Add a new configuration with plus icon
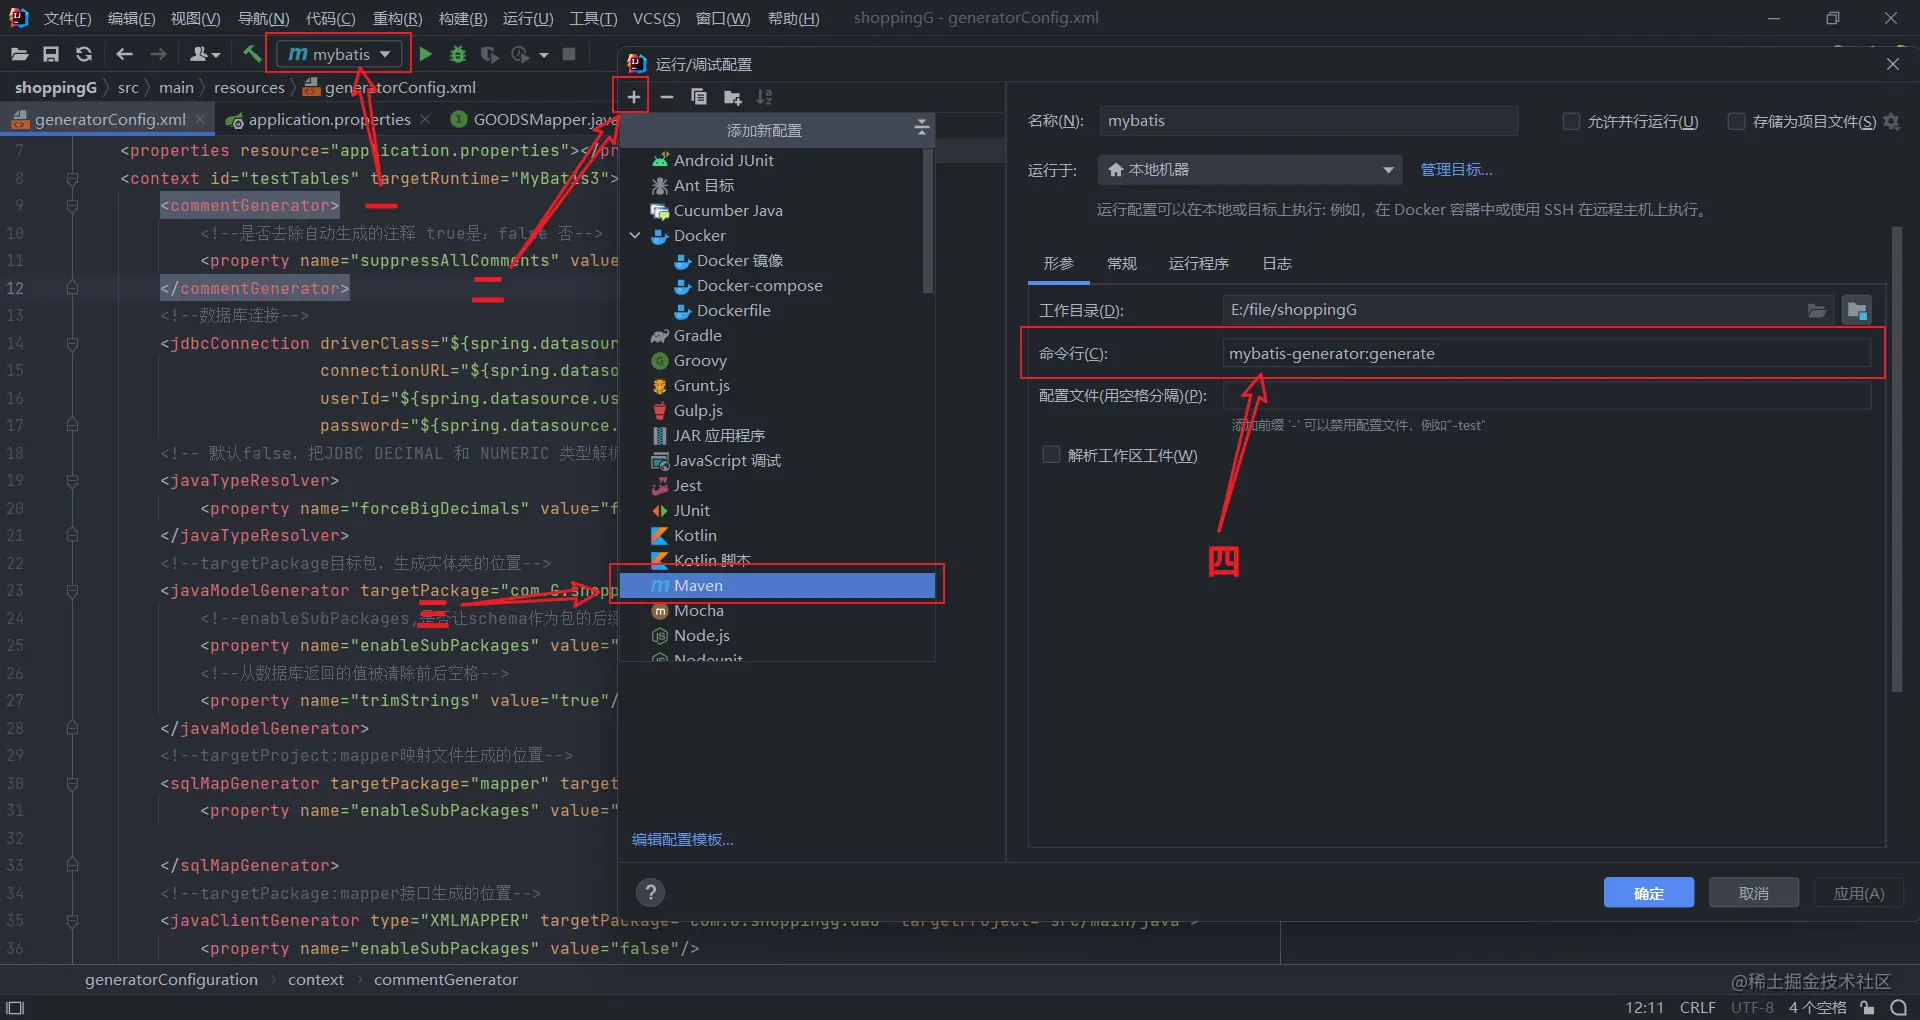Image resolution: width=1920 pixels, height=1020 pixels. tap(633, 97)
